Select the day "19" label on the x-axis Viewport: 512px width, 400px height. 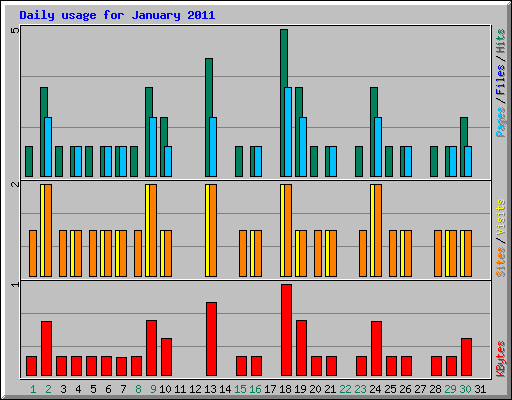point(300,389)
